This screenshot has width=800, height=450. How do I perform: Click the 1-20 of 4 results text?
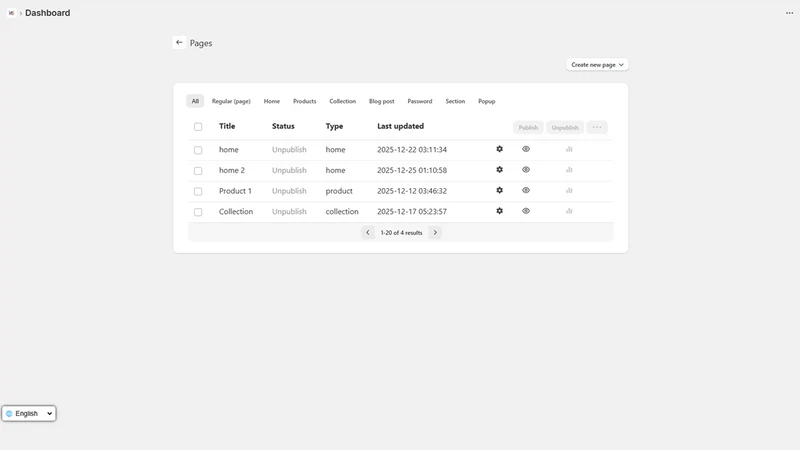[402, 233]
